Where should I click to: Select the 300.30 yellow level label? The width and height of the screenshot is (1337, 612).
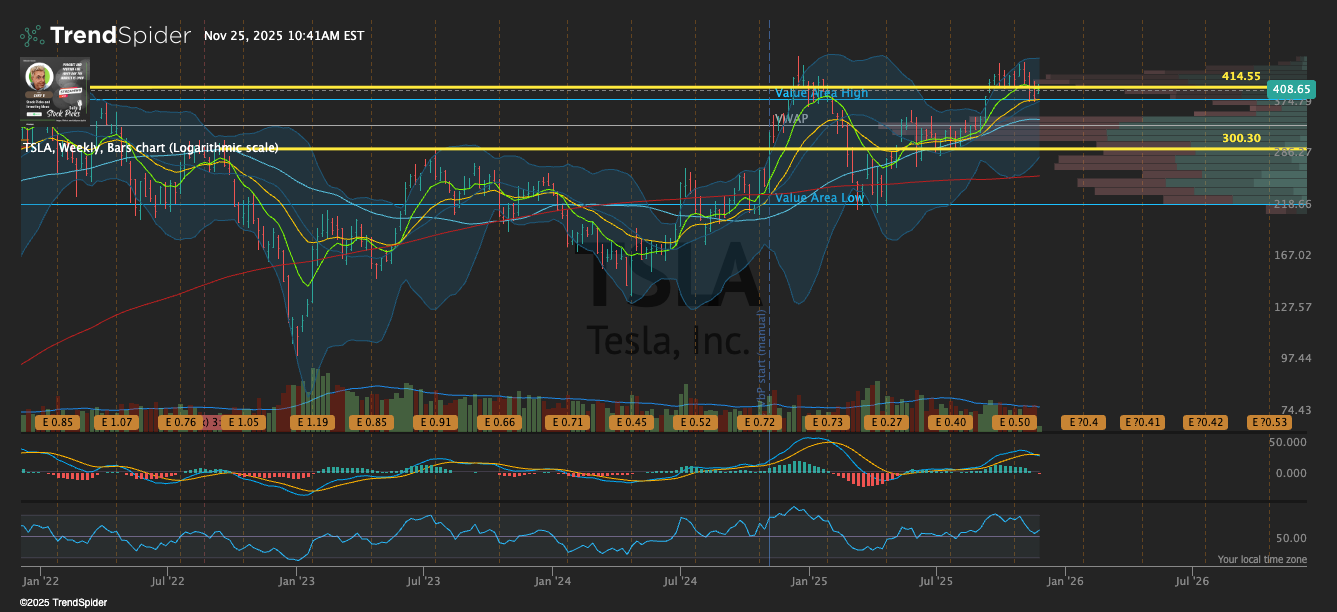pyautogui.click(x=1241, y=138)
